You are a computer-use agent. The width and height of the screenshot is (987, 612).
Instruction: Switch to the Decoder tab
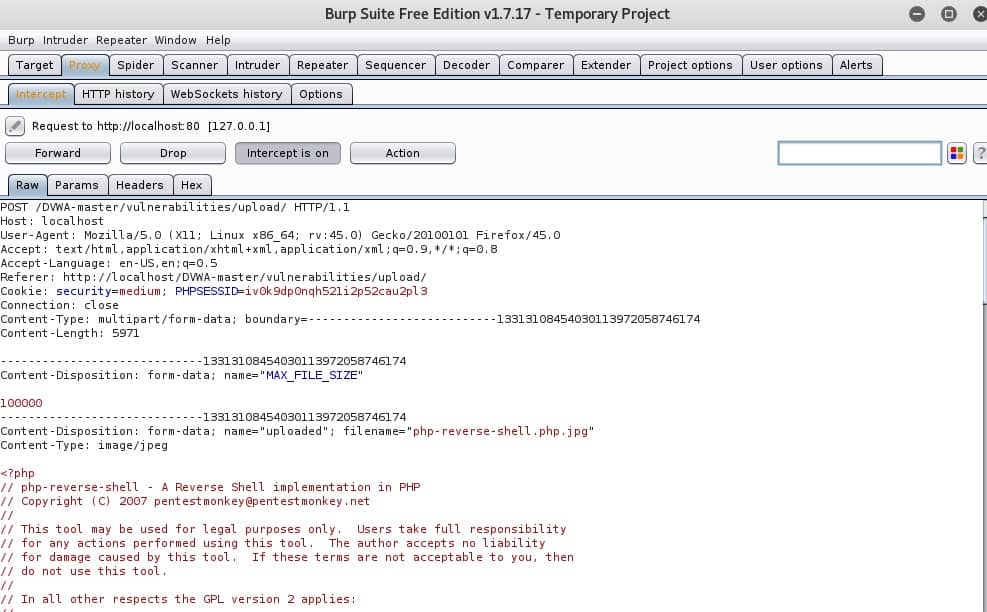[466, 65]
